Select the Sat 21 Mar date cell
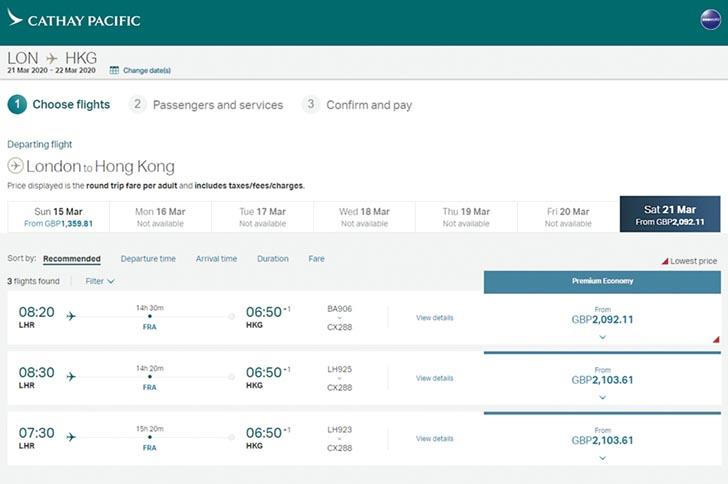This screenshot has height=484, width=728. tap(669, 215)
